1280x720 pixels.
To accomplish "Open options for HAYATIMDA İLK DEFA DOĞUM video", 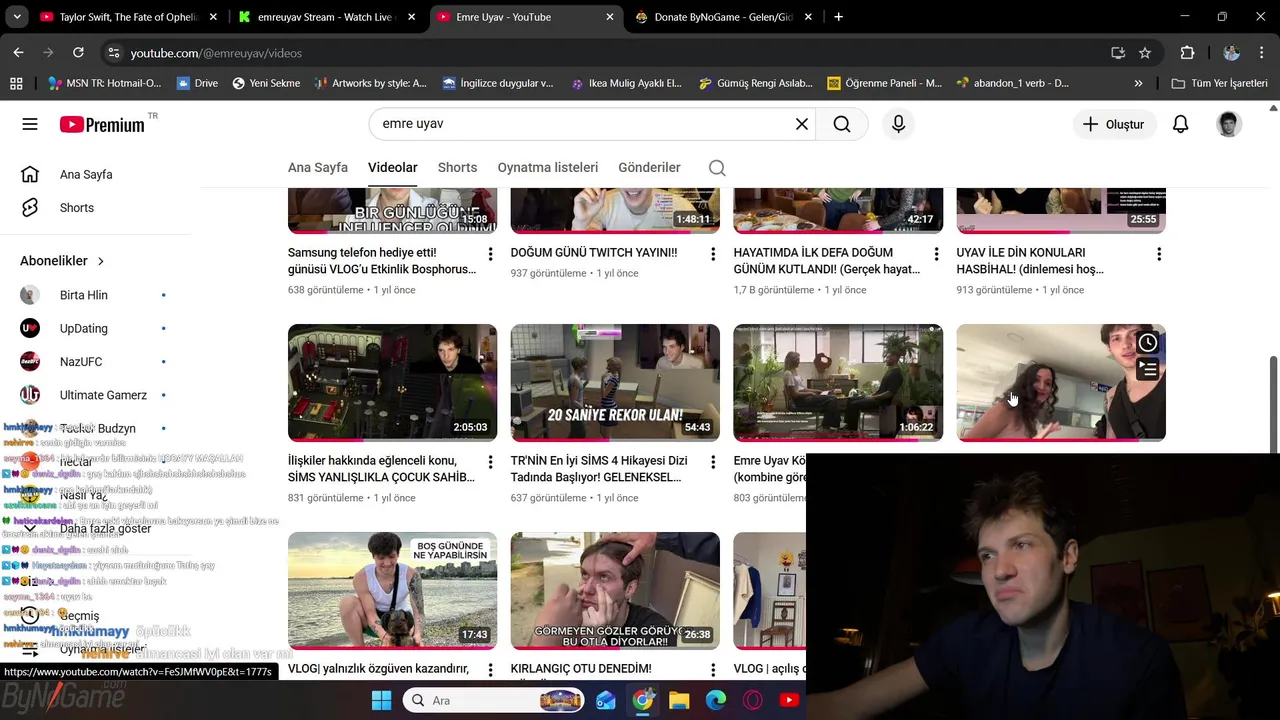I will 936,255.
